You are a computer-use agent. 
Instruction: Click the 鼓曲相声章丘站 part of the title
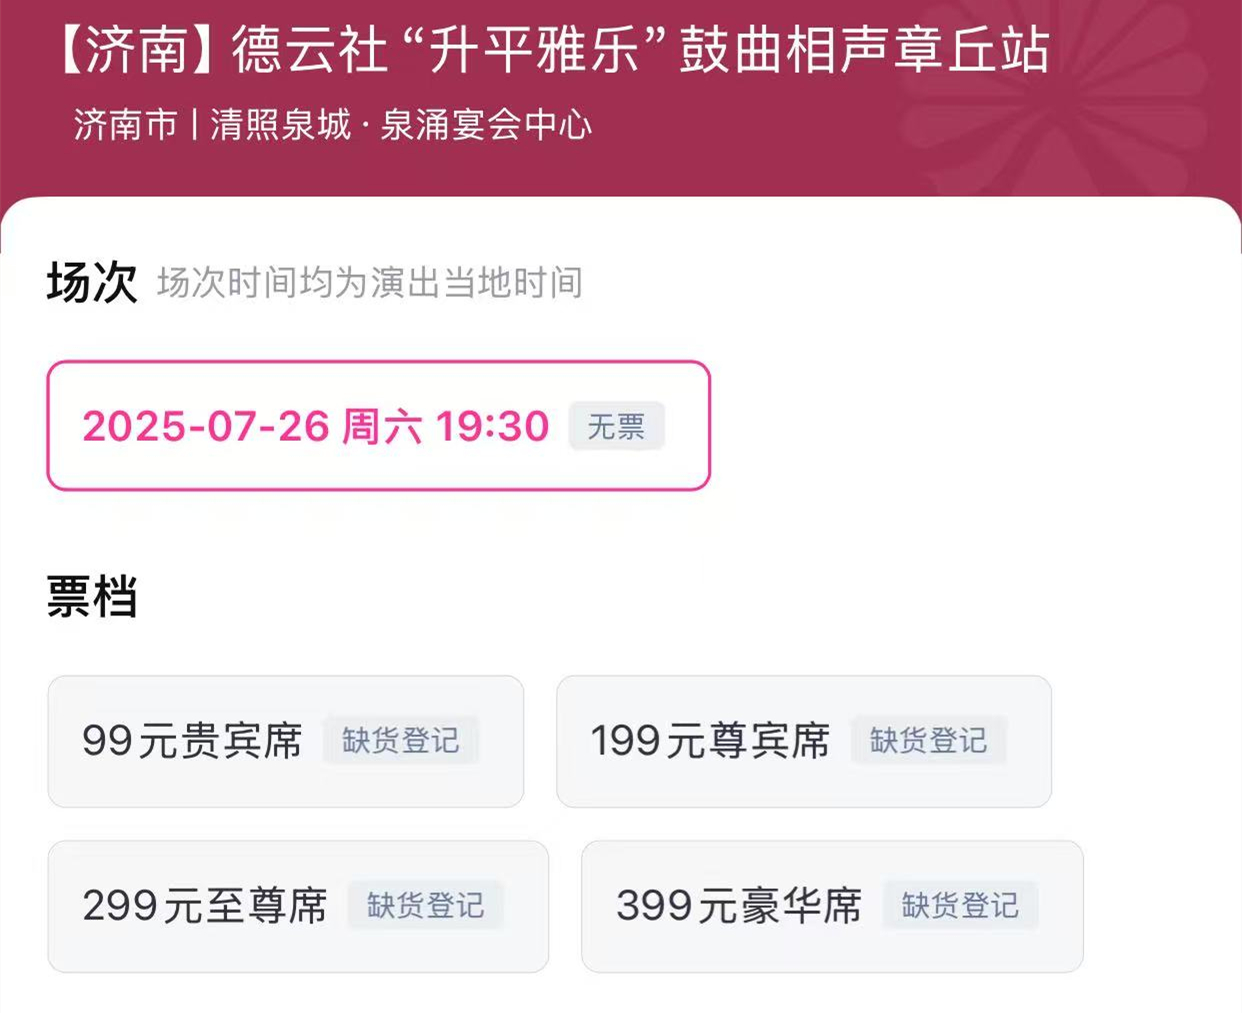(865, 50)
